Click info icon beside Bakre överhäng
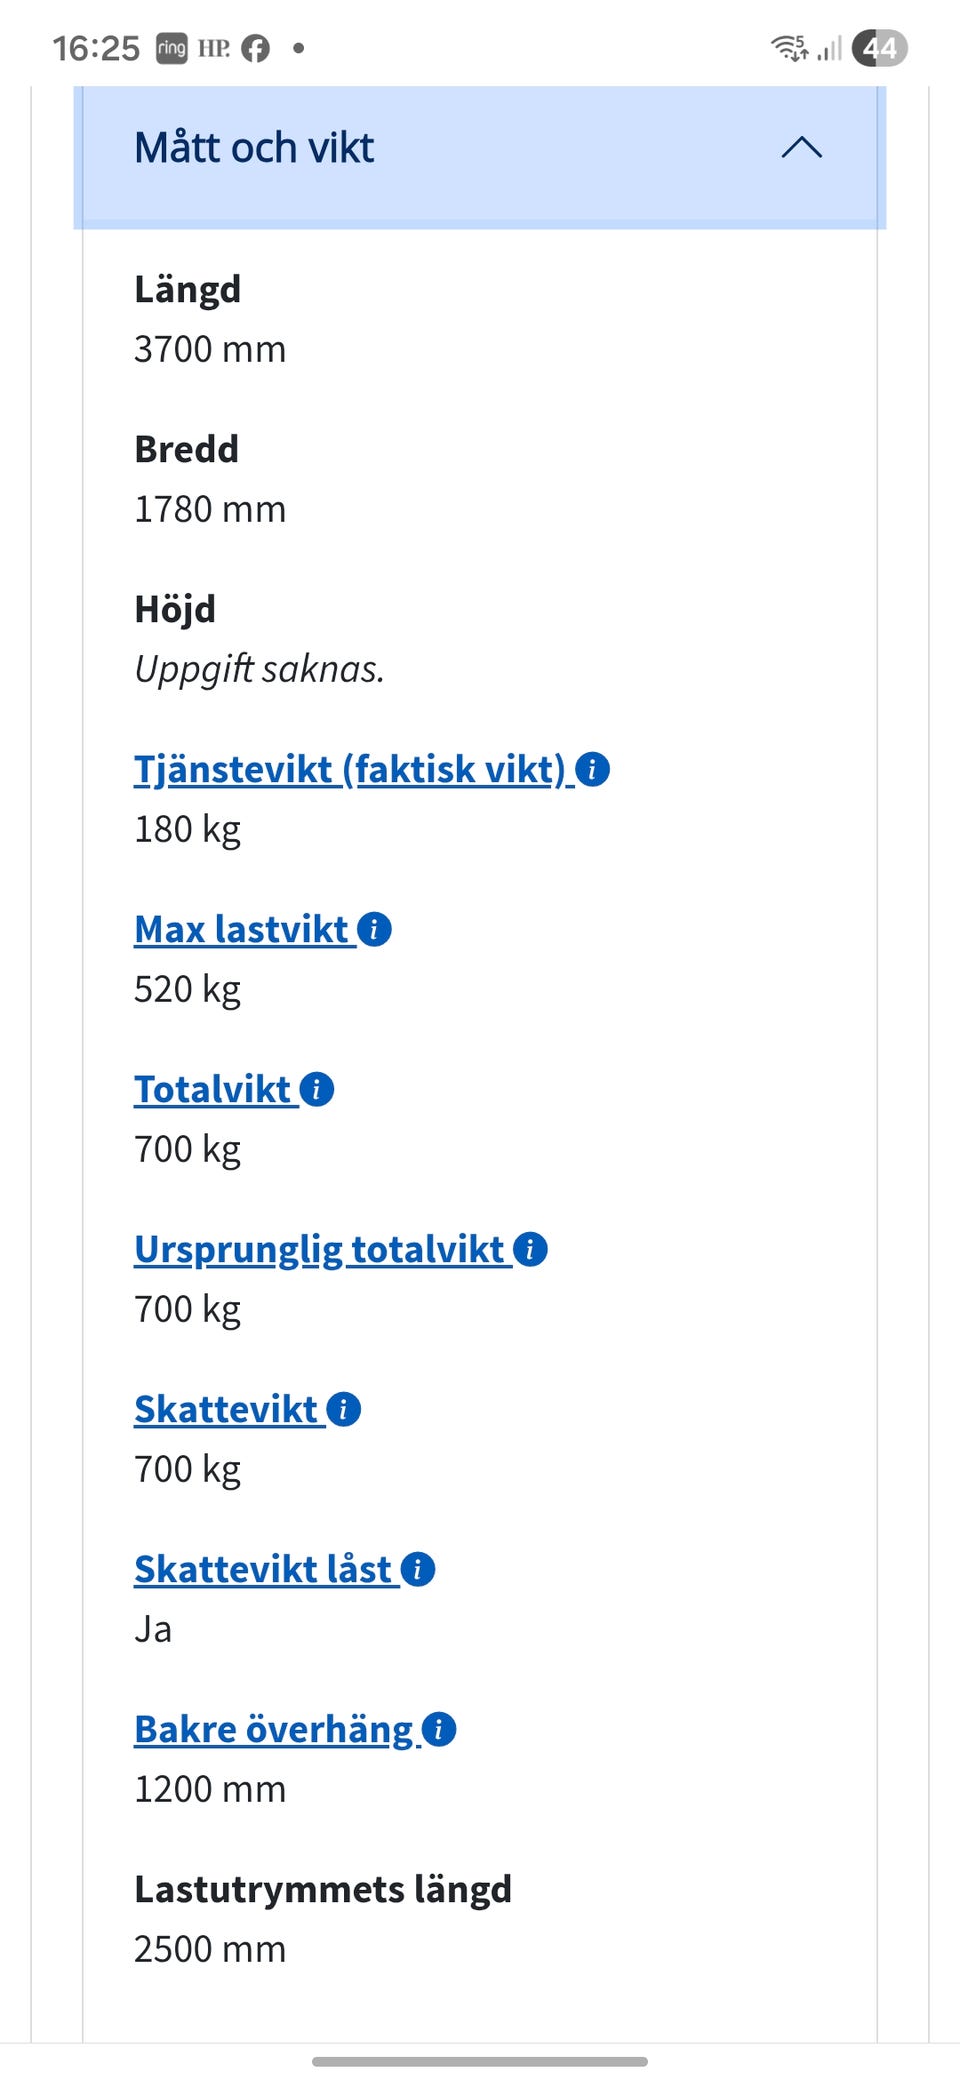 (439, 1729)
